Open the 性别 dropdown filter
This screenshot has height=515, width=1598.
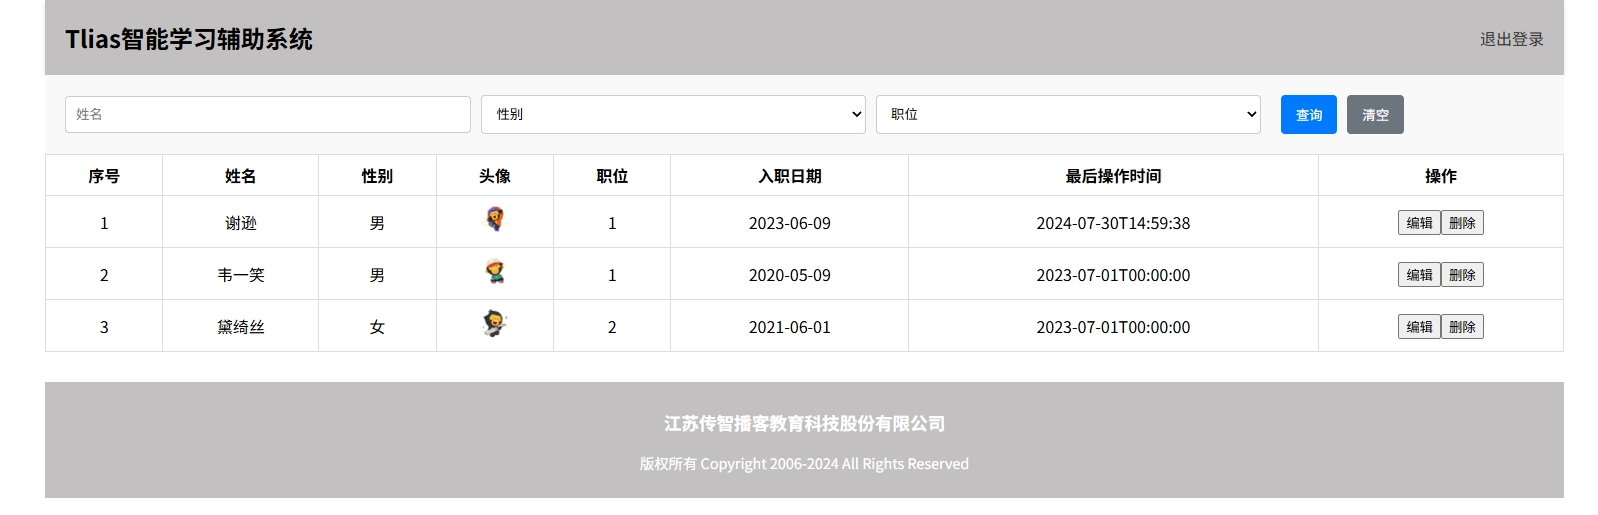click(x=673, y=114)
